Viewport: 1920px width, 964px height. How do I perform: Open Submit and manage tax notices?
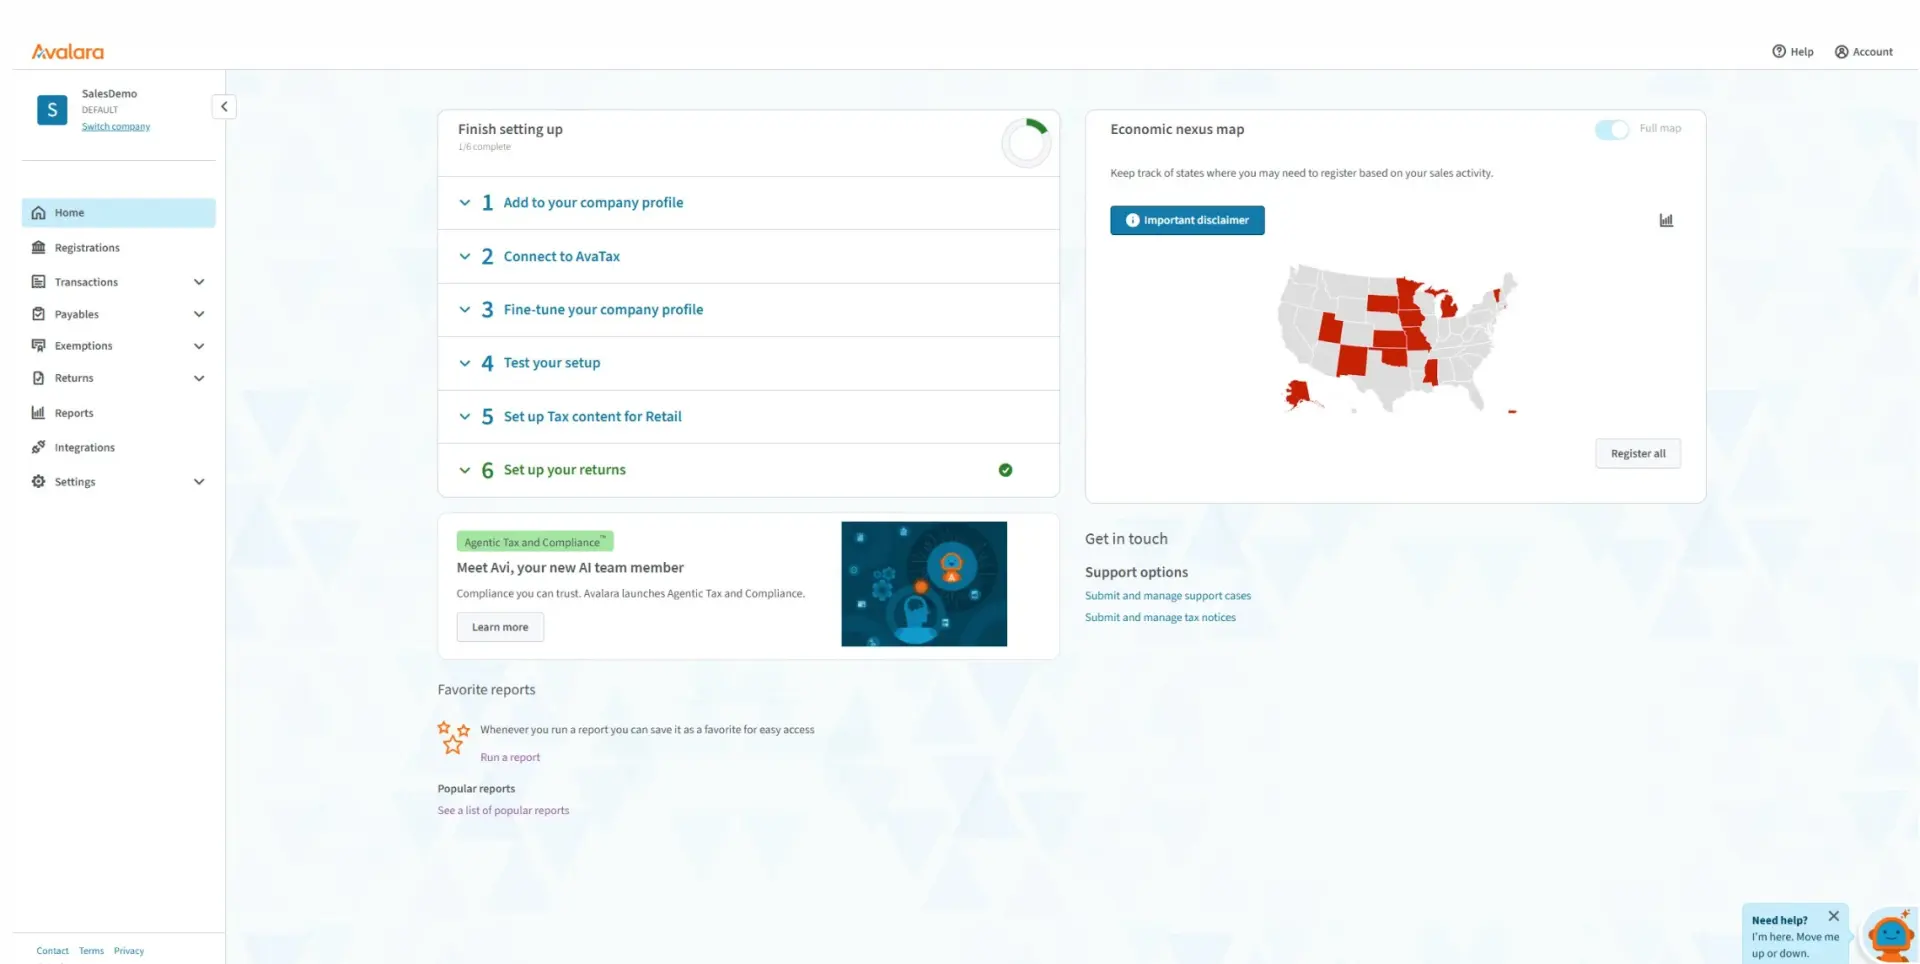(1160, 618)
